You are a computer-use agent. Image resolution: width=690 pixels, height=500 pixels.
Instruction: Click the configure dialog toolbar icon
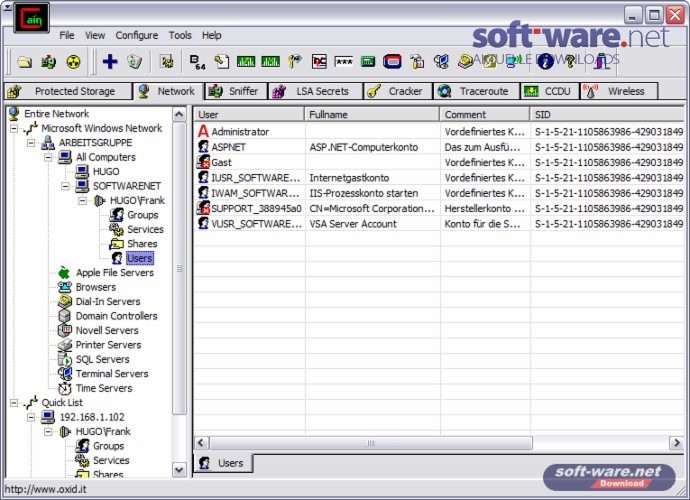click(x=167, y=62)
